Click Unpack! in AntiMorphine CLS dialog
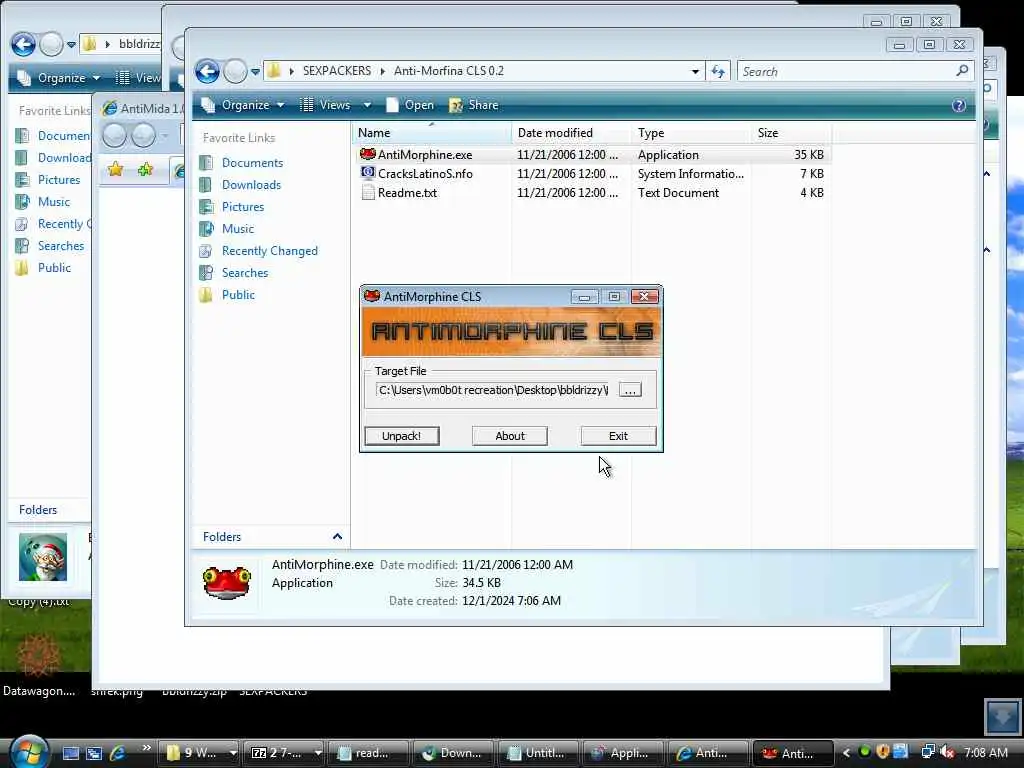Viewport: 1024px width, 768px height. pos(401,436)
